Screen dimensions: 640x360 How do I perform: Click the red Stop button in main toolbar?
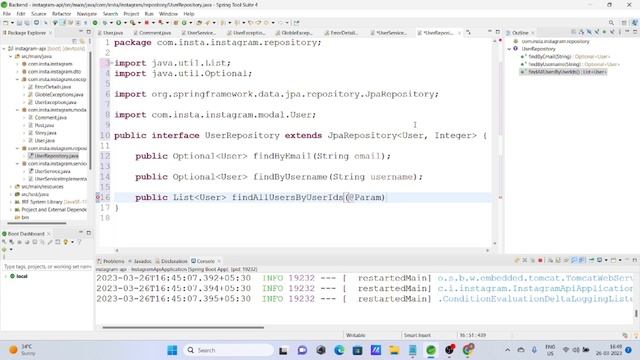point(147,23)
